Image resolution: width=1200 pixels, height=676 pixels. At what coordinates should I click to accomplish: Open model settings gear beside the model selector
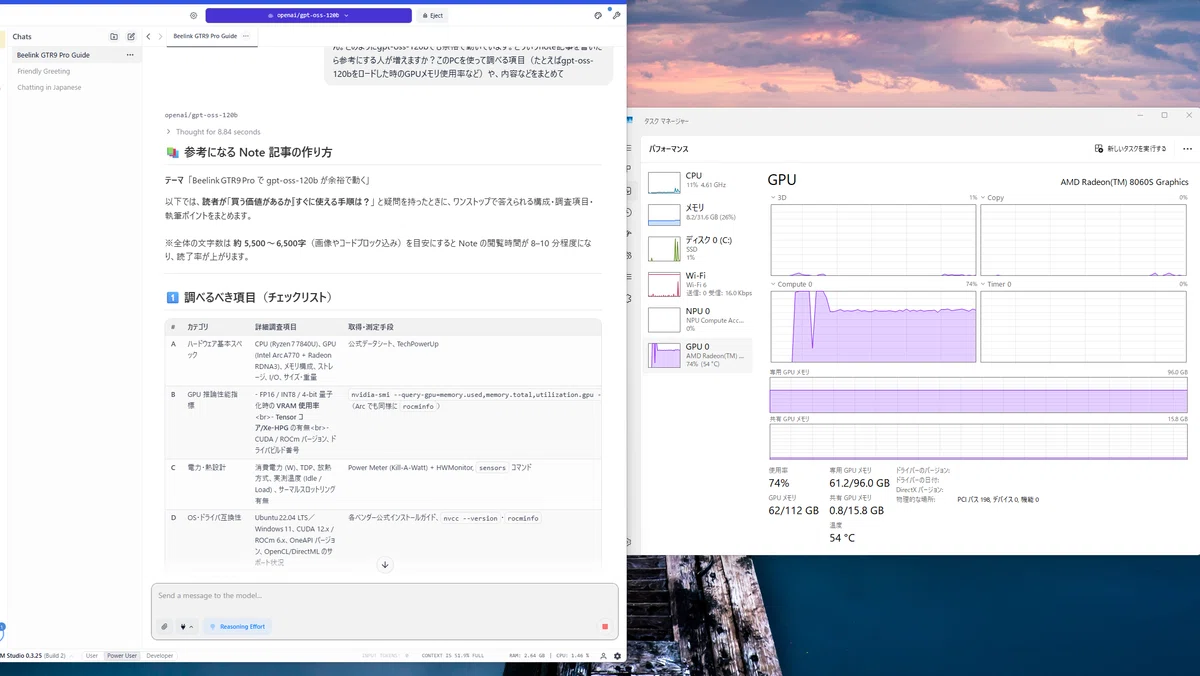coord(193,16)
